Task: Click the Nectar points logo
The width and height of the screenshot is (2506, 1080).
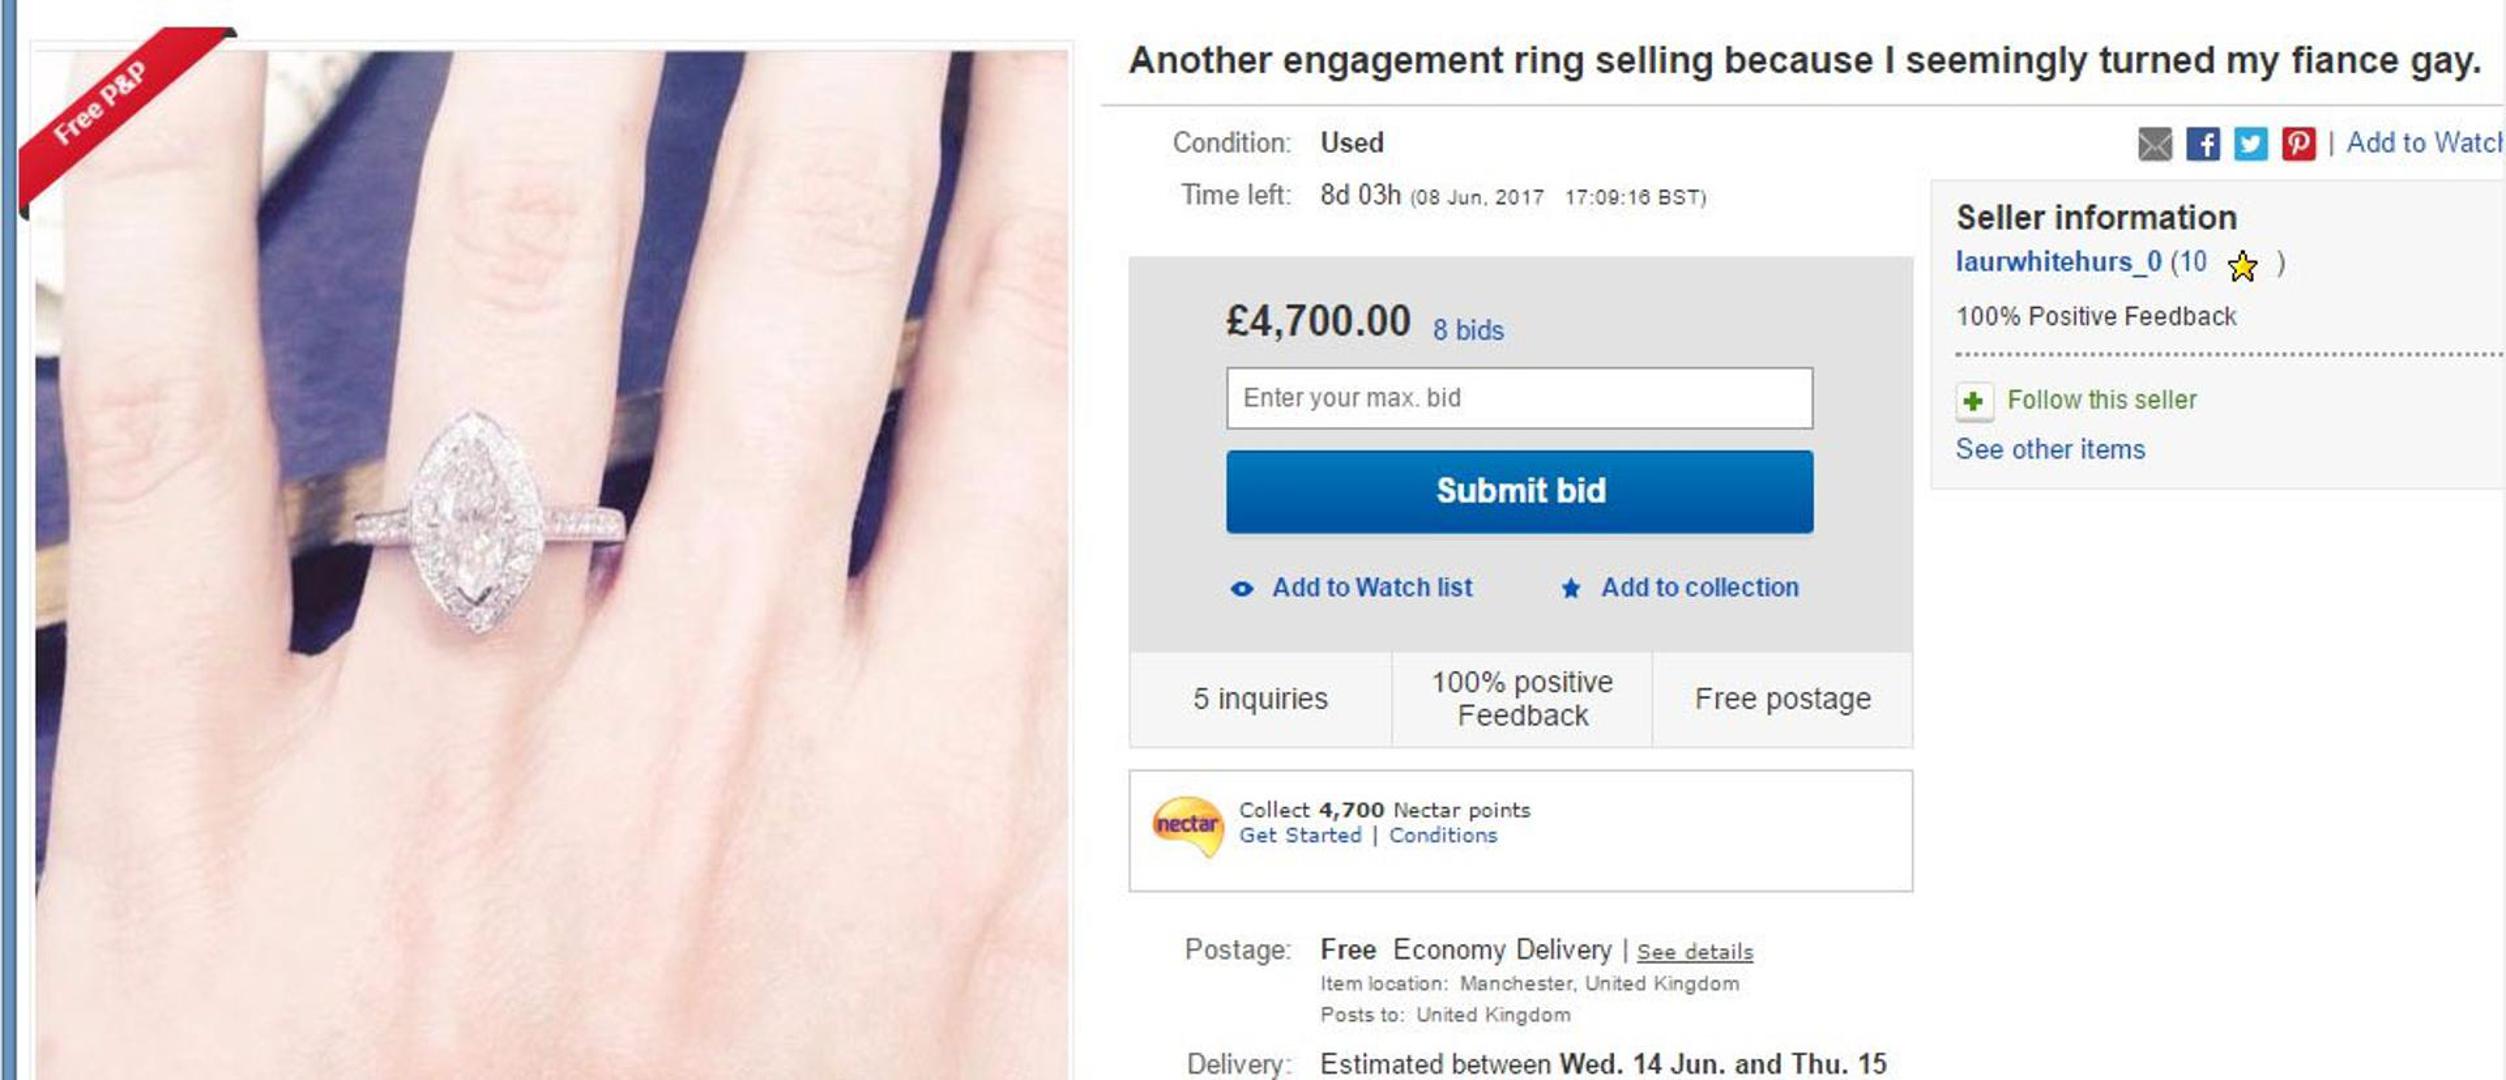Action: (1187, 826)
